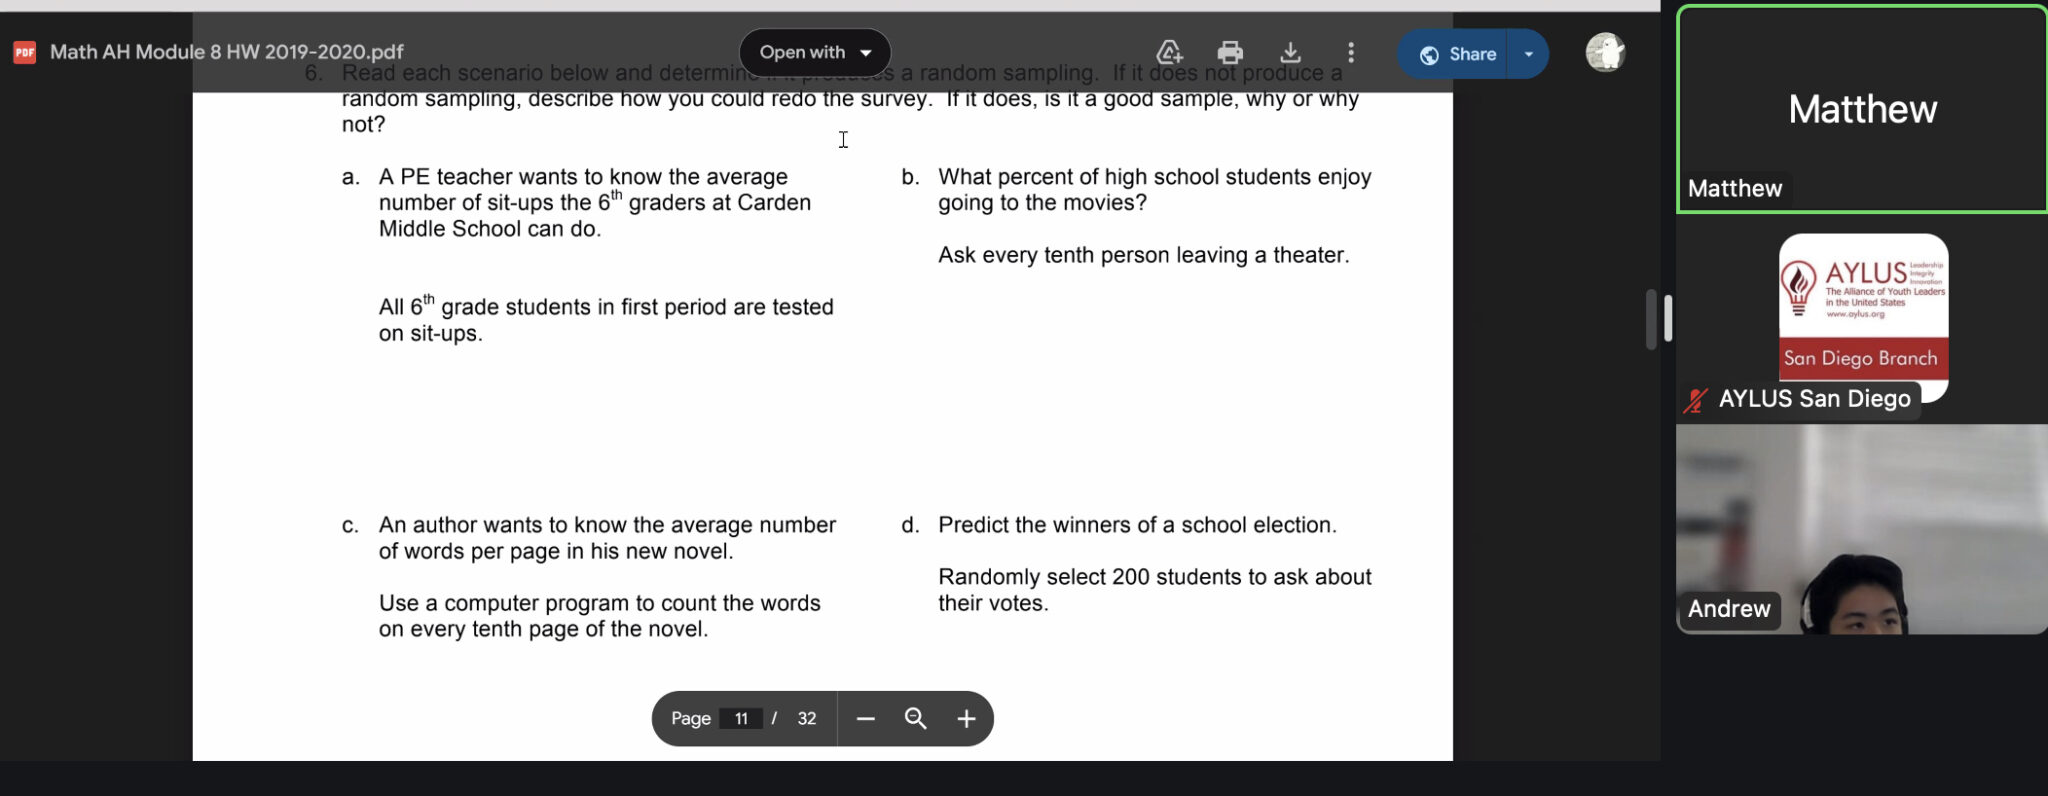Click the red PDF file type icon
This screenshot has width=2048, height=796.
24,52
